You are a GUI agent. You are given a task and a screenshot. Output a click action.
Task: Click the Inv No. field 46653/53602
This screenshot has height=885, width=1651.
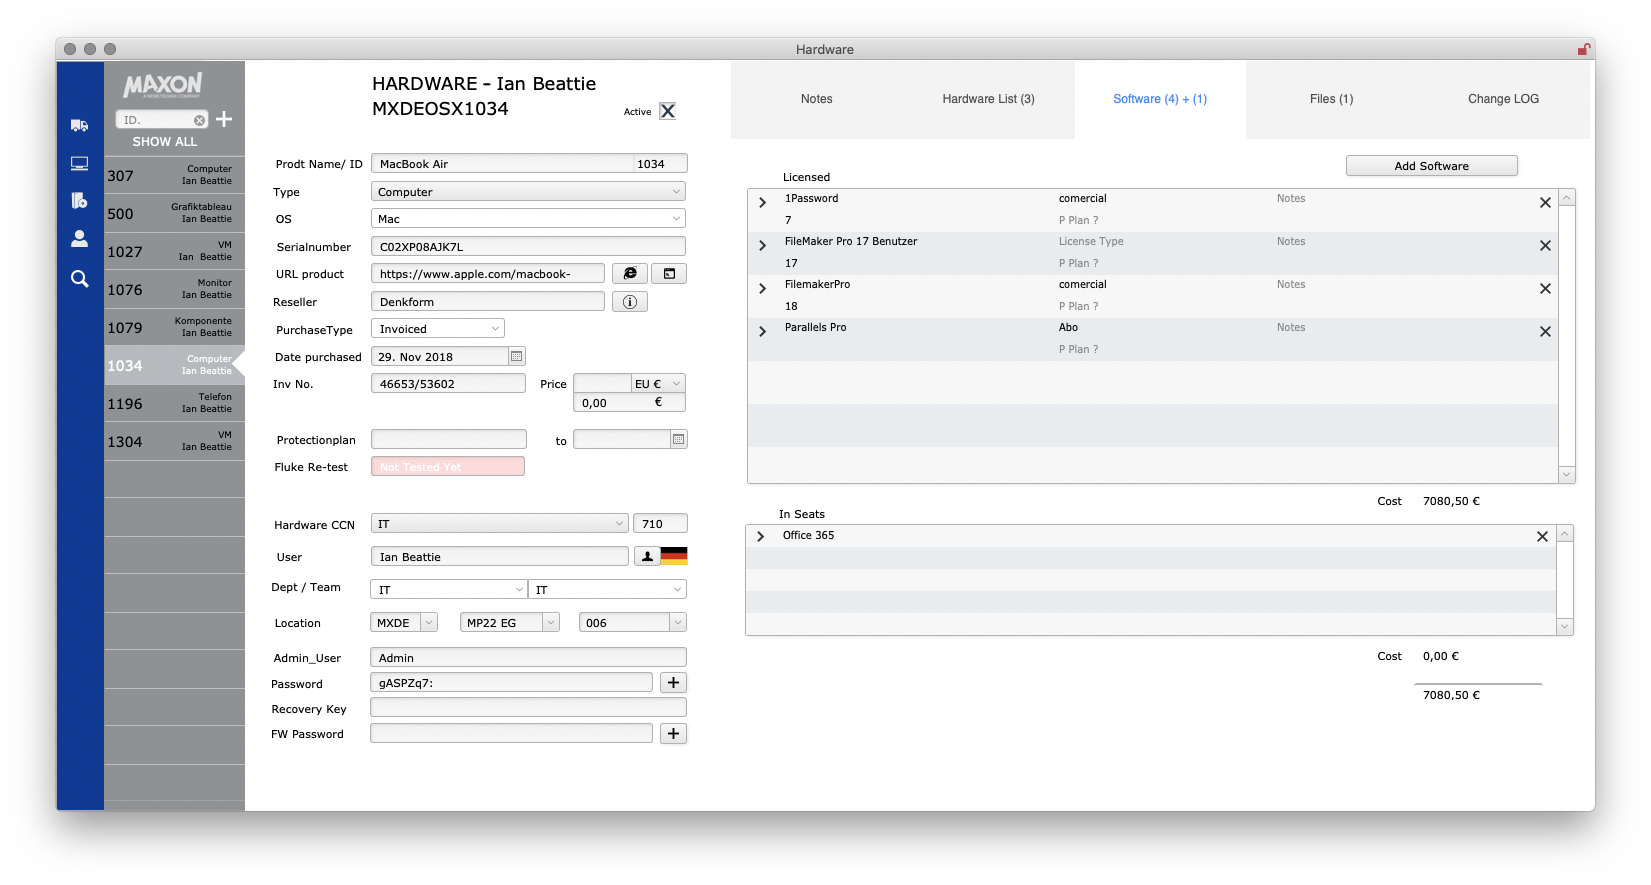coord(448,384)
